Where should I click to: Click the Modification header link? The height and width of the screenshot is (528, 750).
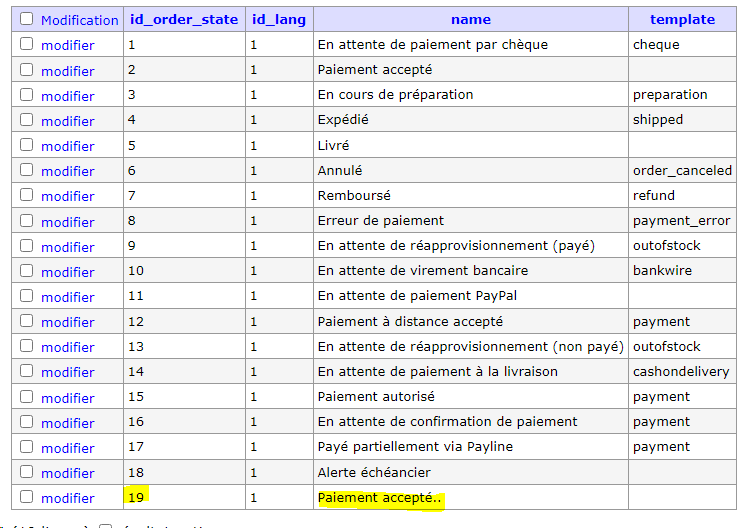(x=79, y=20)
